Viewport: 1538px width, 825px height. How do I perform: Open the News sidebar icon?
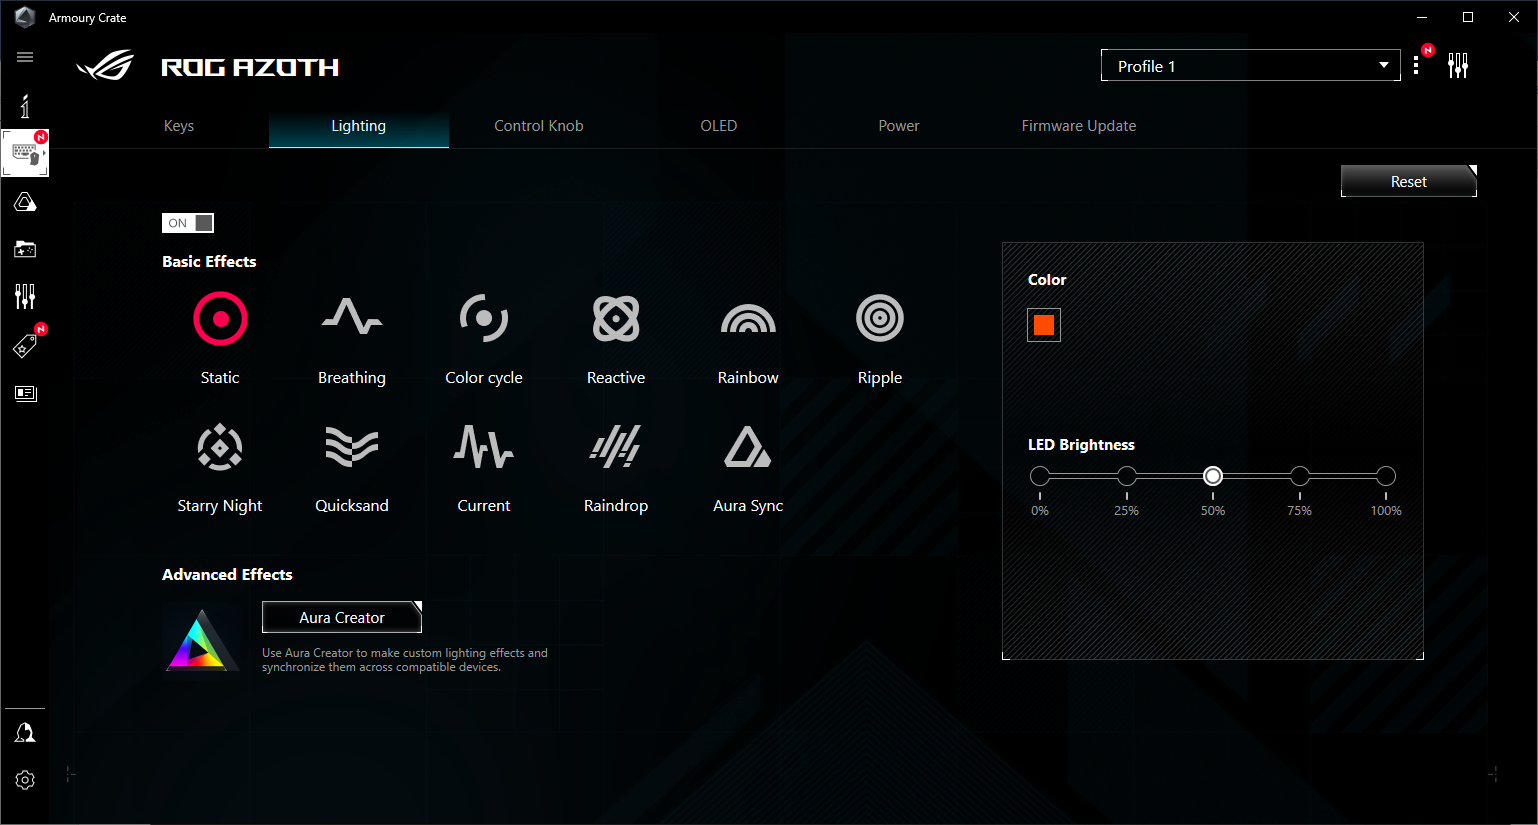(25, 393)
